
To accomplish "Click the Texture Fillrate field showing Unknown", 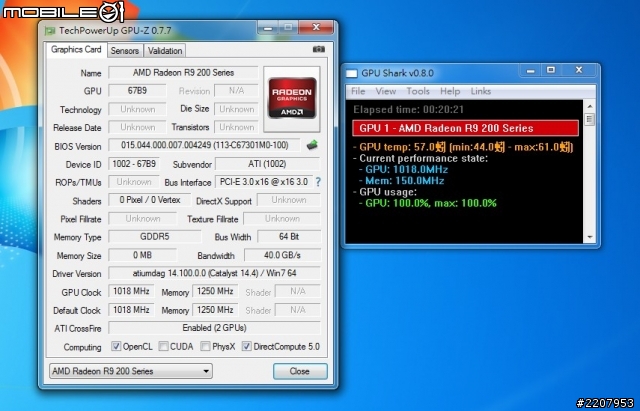I will click(282, 219).
